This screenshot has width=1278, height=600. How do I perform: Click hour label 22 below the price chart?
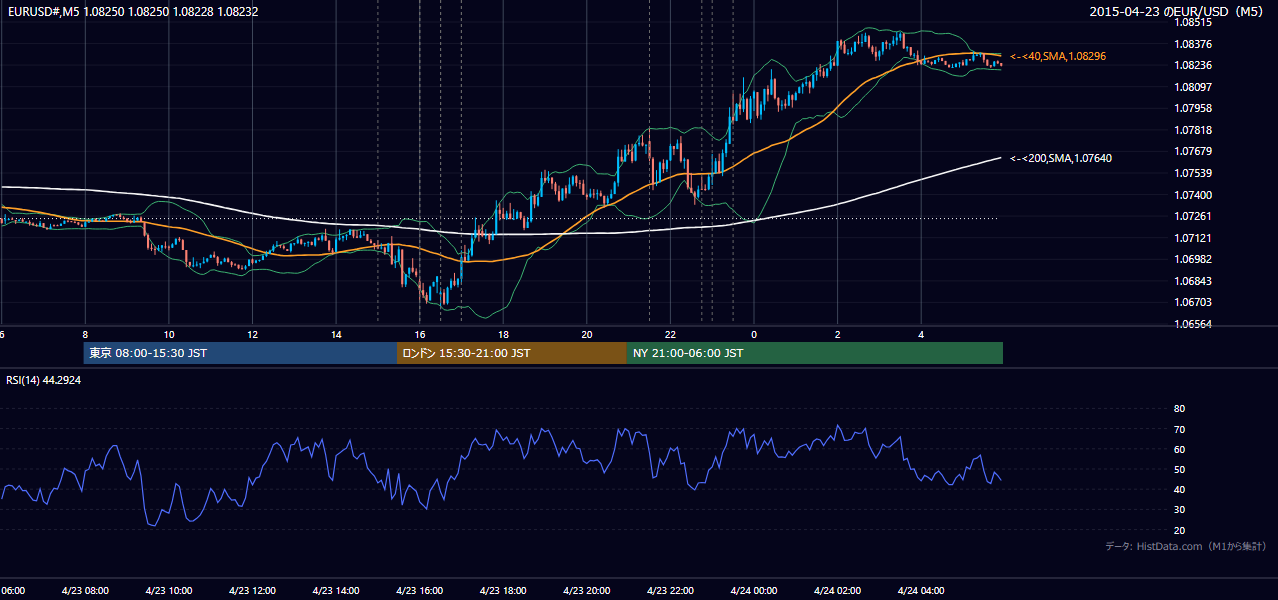[671, 335]
